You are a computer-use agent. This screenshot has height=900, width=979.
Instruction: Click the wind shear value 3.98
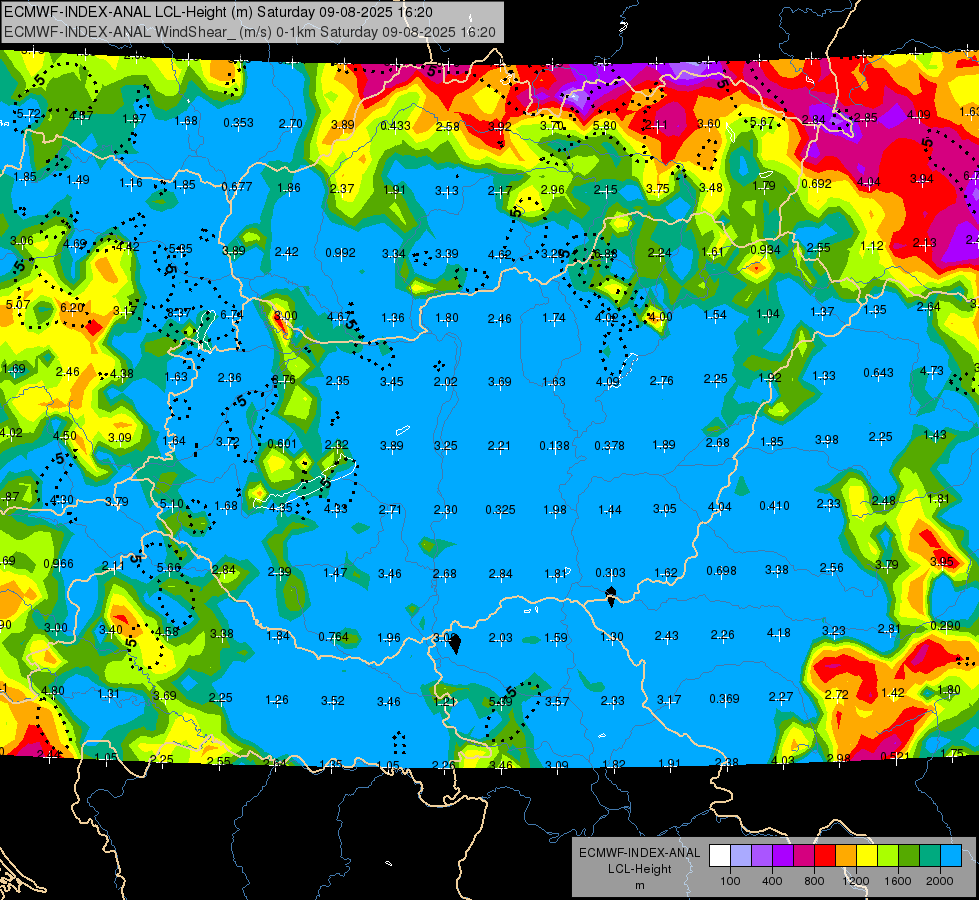point(827,440)
